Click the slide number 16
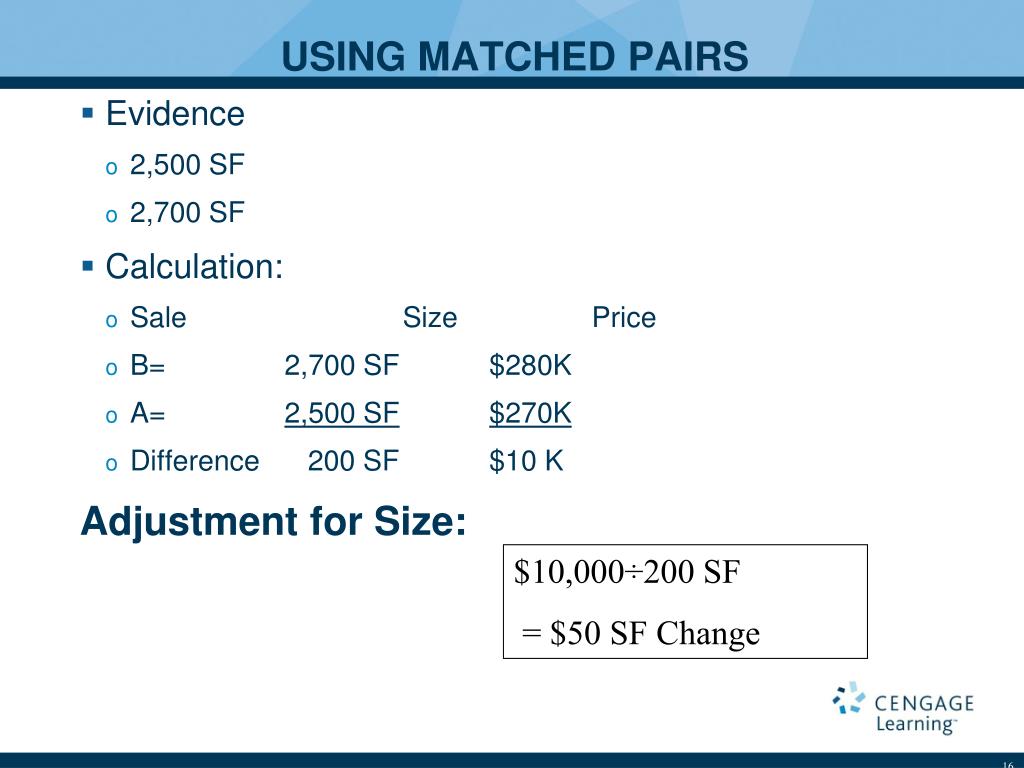Image resolution: width=1024 pixels, height=768 pixels. point(1008,764)
